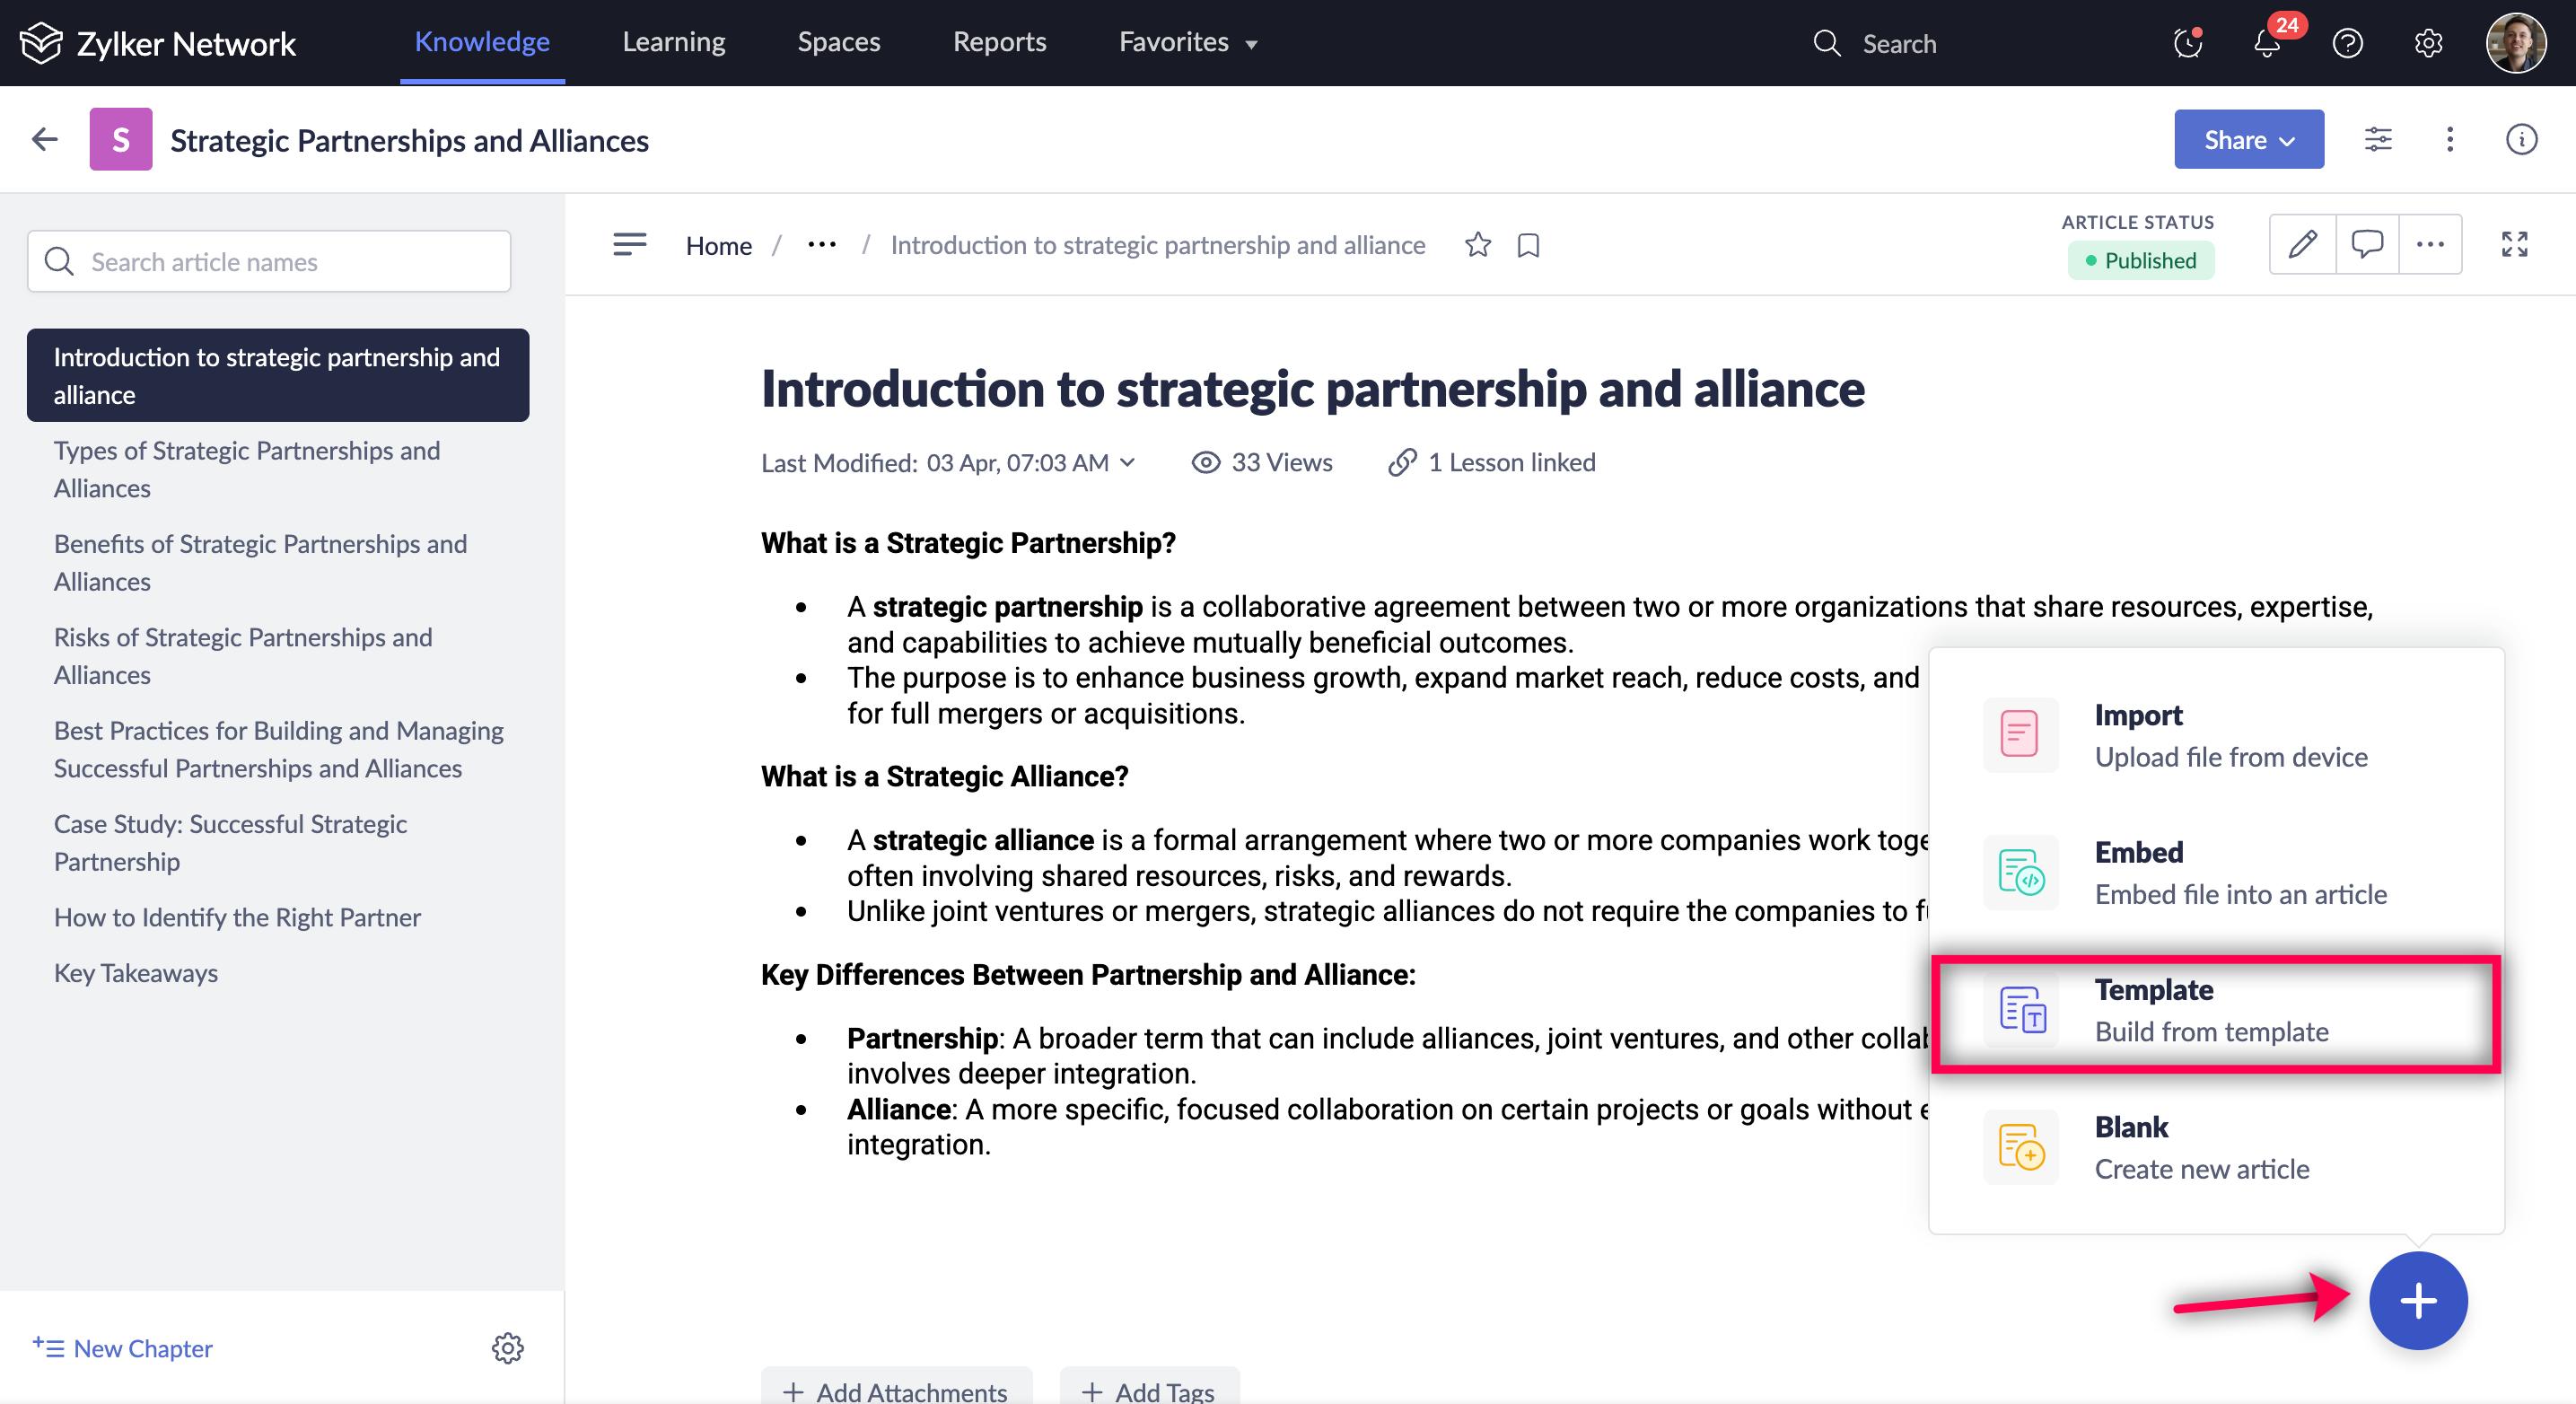Open Key Takeaways article in sidebar
The height and width of the screenshot is (1404, 2576).
pos(135,972)
